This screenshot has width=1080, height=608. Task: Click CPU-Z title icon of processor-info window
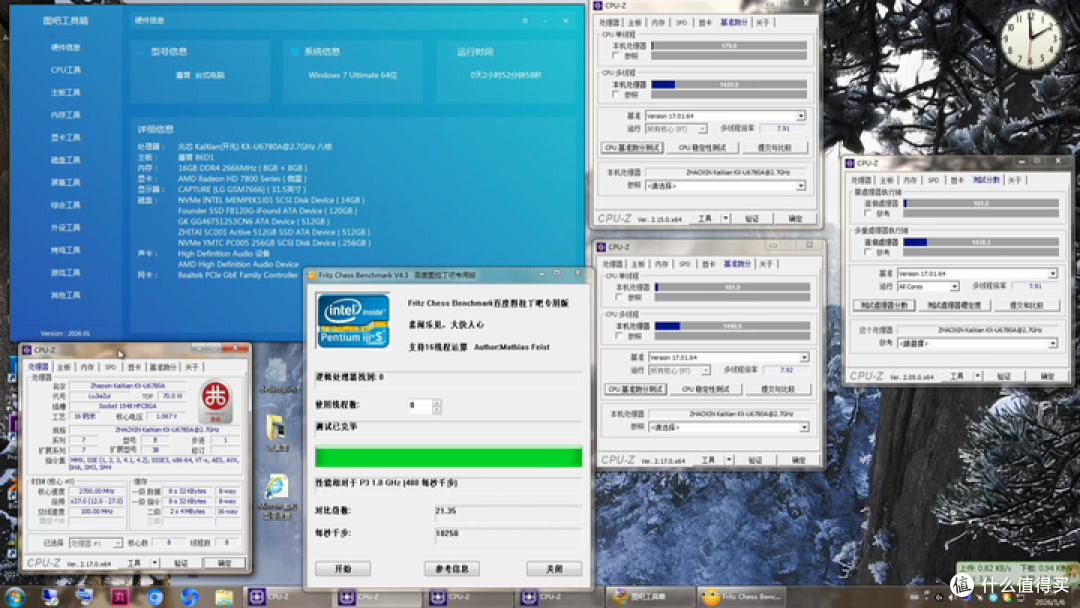coord(27,350)
